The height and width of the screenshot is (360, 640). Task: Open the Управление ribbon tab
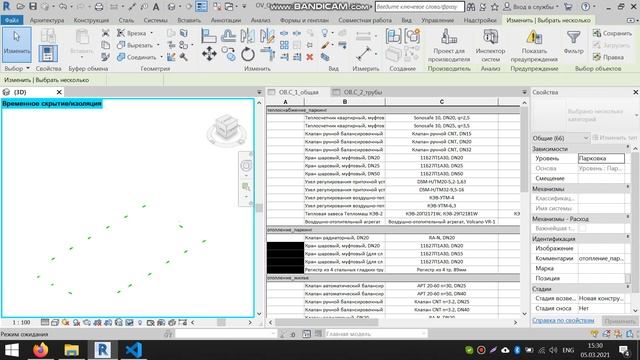[437, 20]
